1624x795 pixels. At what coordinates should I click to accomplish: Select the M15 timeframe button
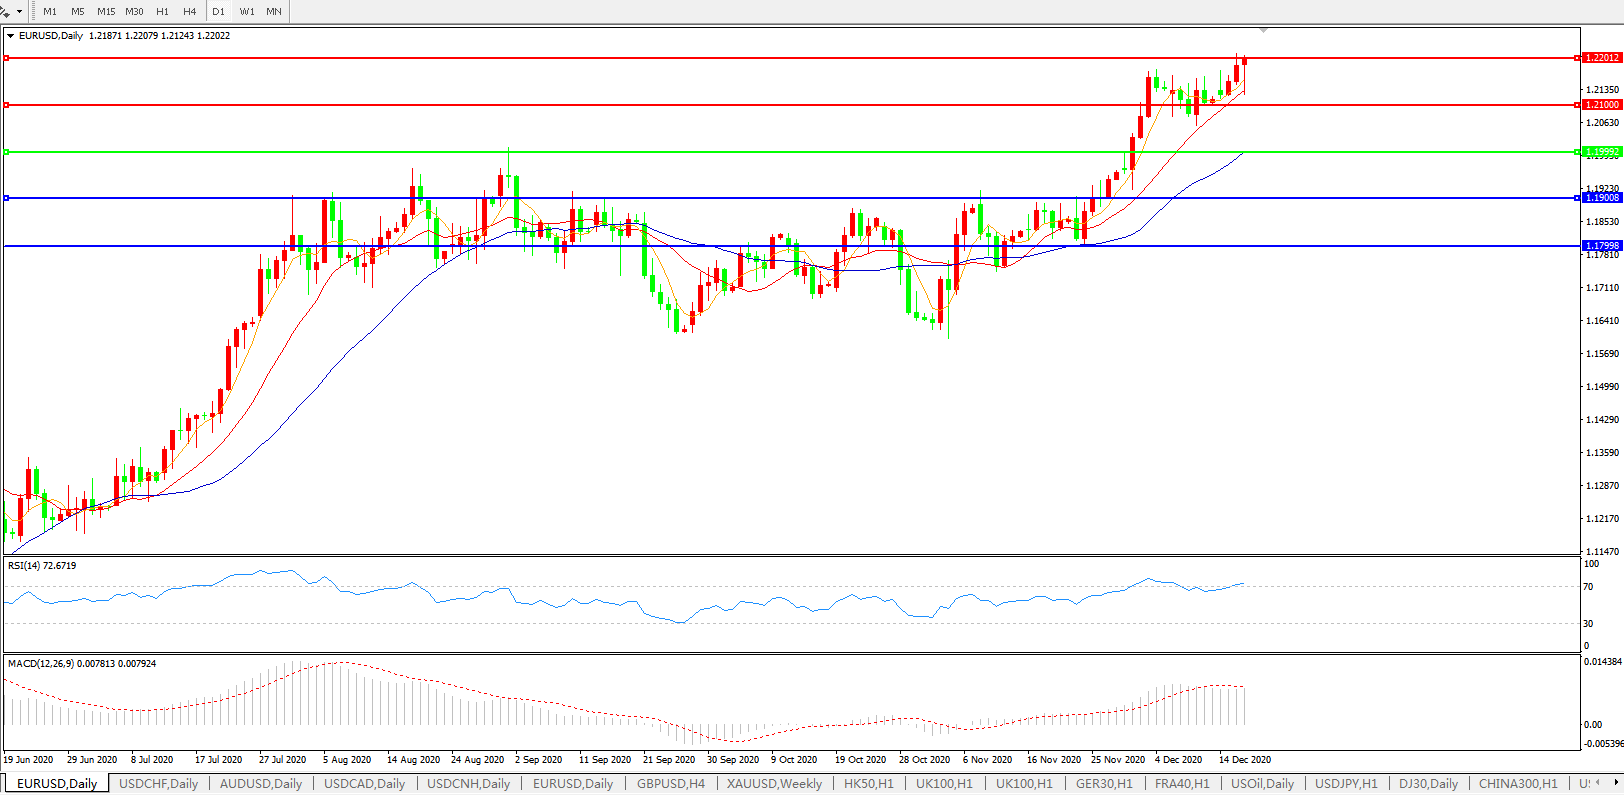[106, 12]
